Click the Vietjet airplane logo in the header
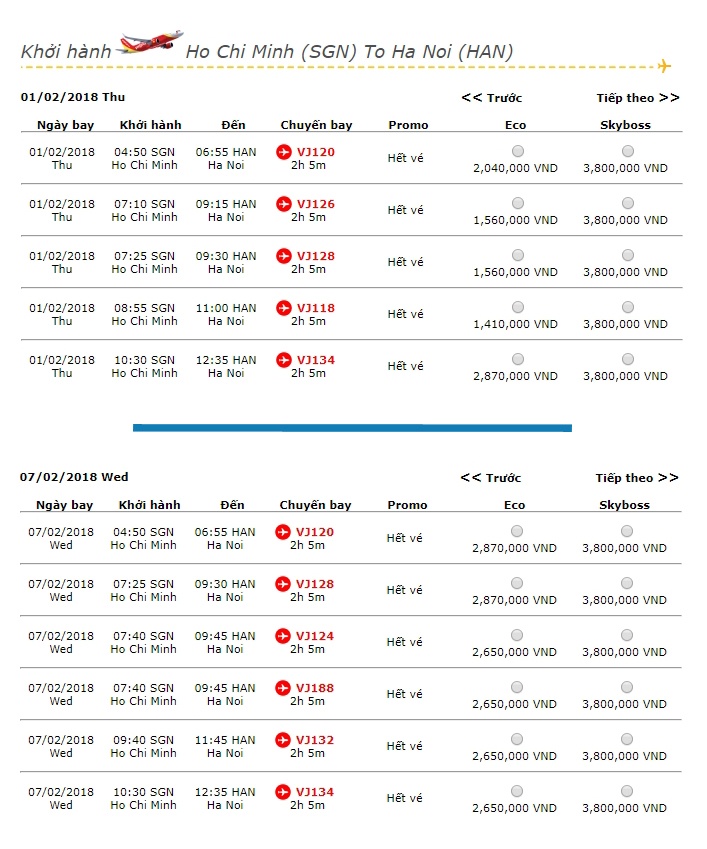 [150, 44]
